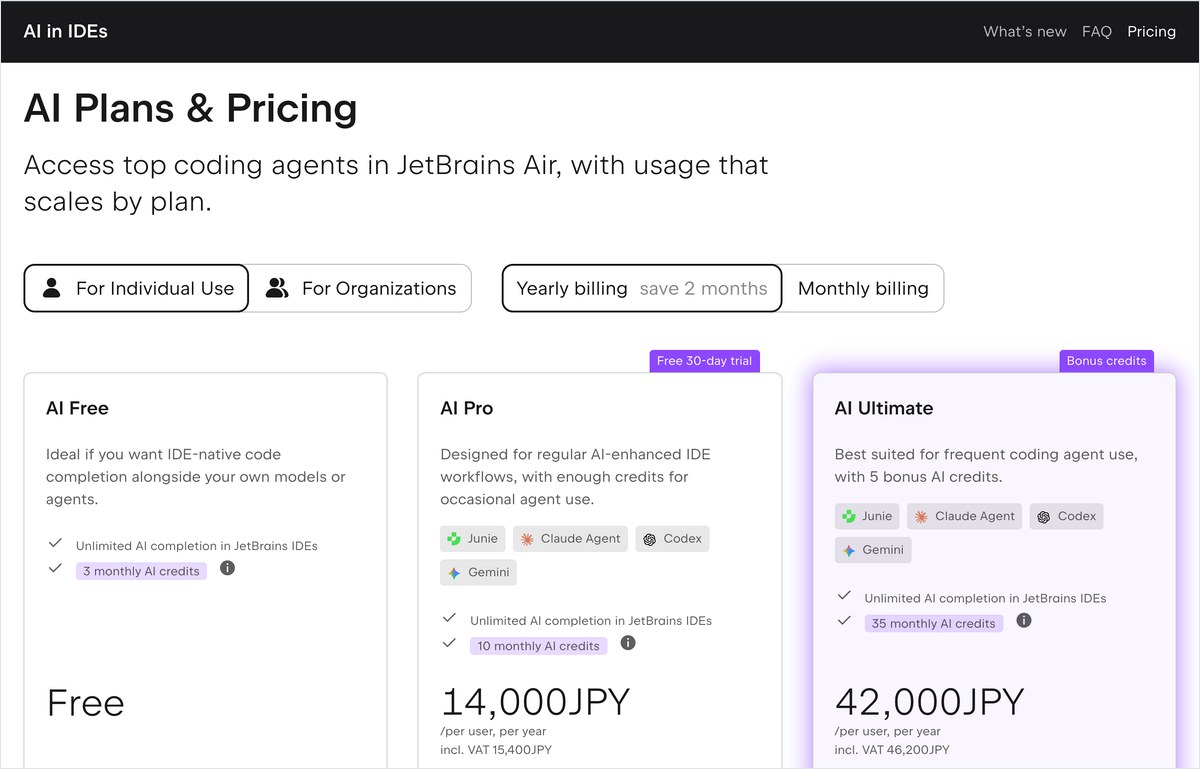
Task: Open the What's new page
Action: pos(1025,31)
